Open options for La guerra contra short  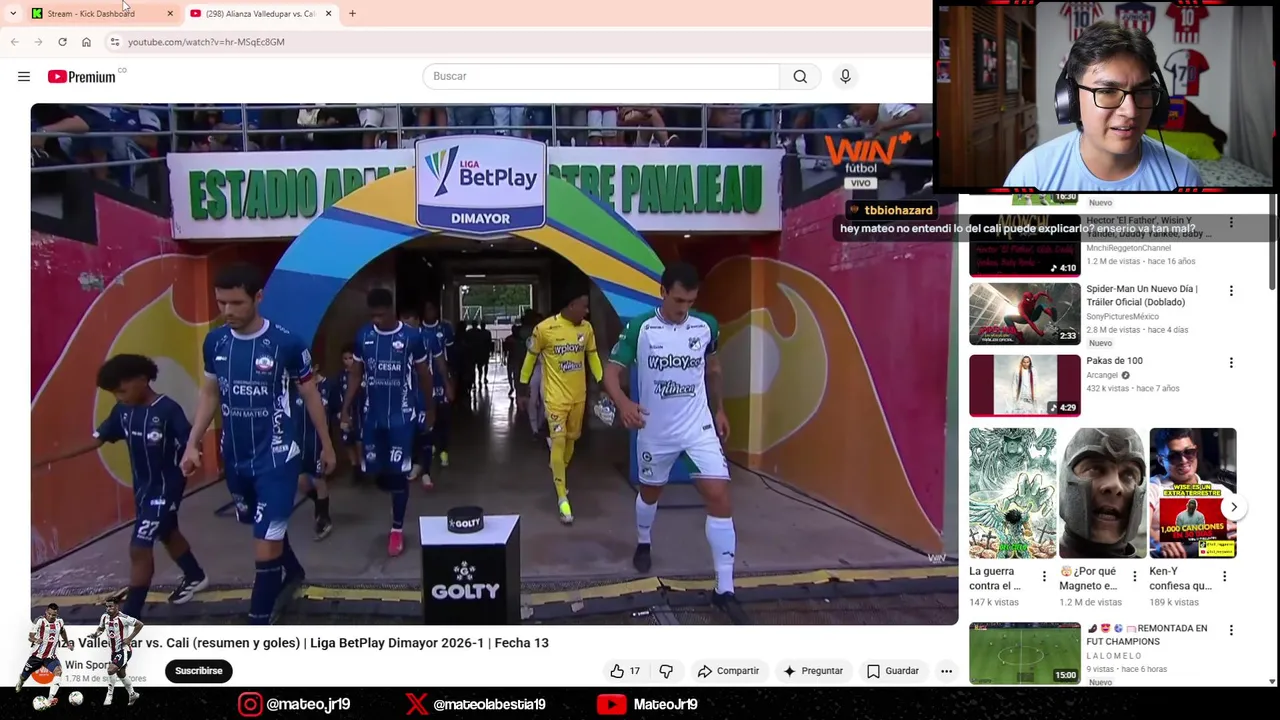click(x=1044, y=576)
